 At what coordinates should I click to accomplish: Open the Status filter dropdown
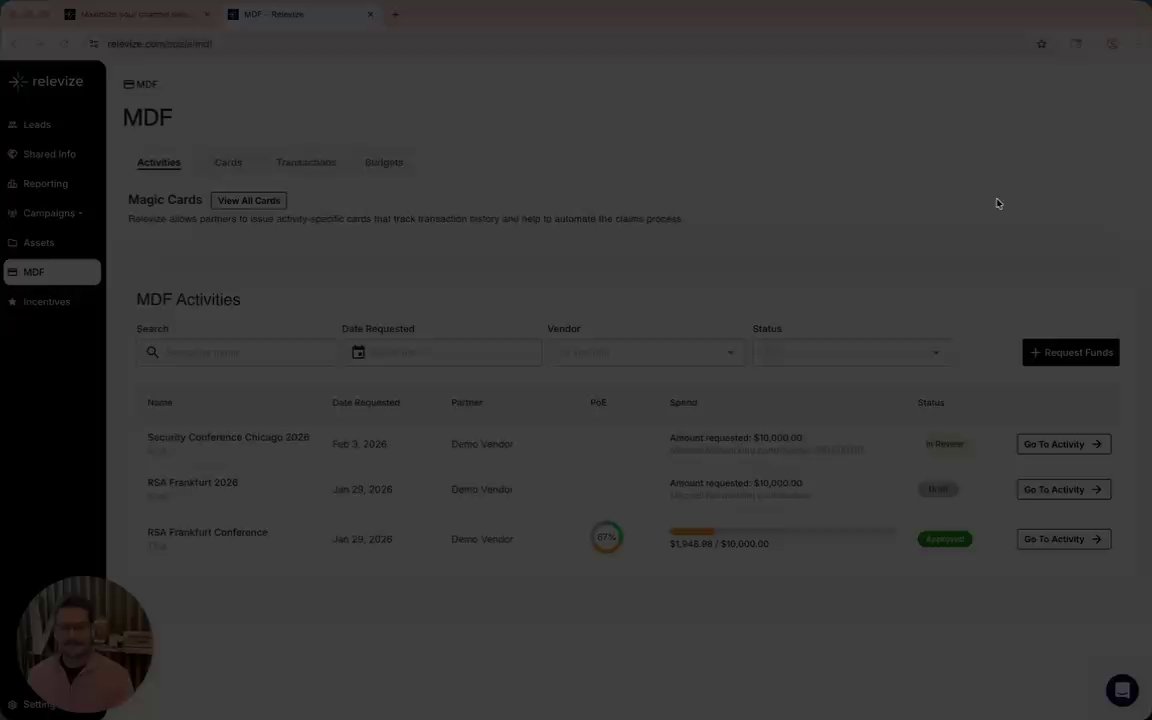click(852, 353)
